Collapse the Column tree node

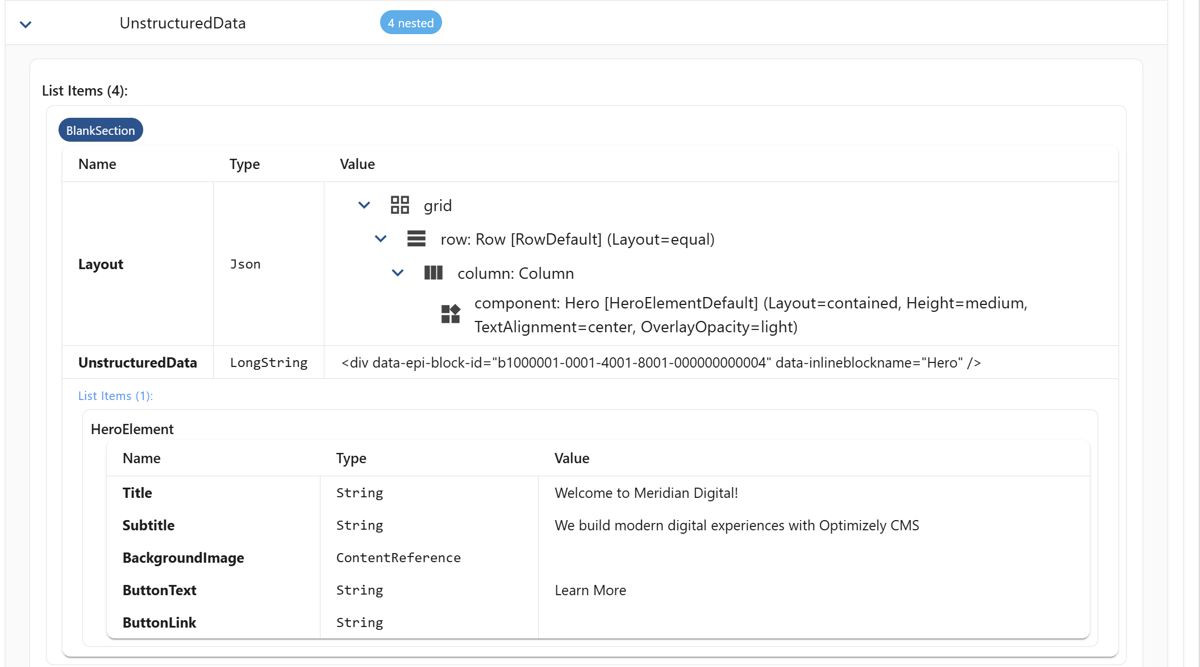[397, 272]
